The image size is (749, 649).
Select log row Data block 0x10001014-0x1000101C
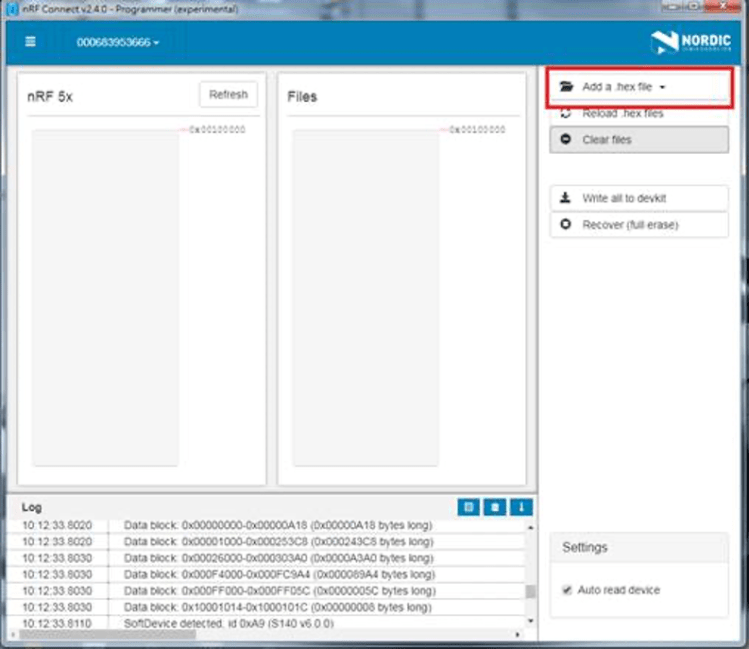266,607
